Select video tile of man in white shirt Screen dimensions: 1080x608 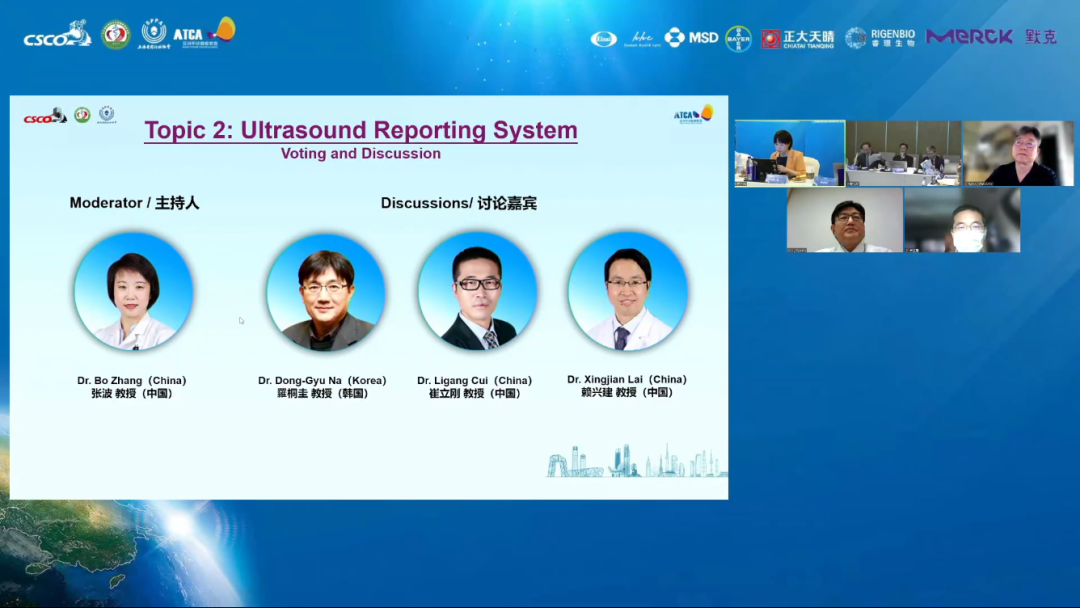tap(844, 221)
